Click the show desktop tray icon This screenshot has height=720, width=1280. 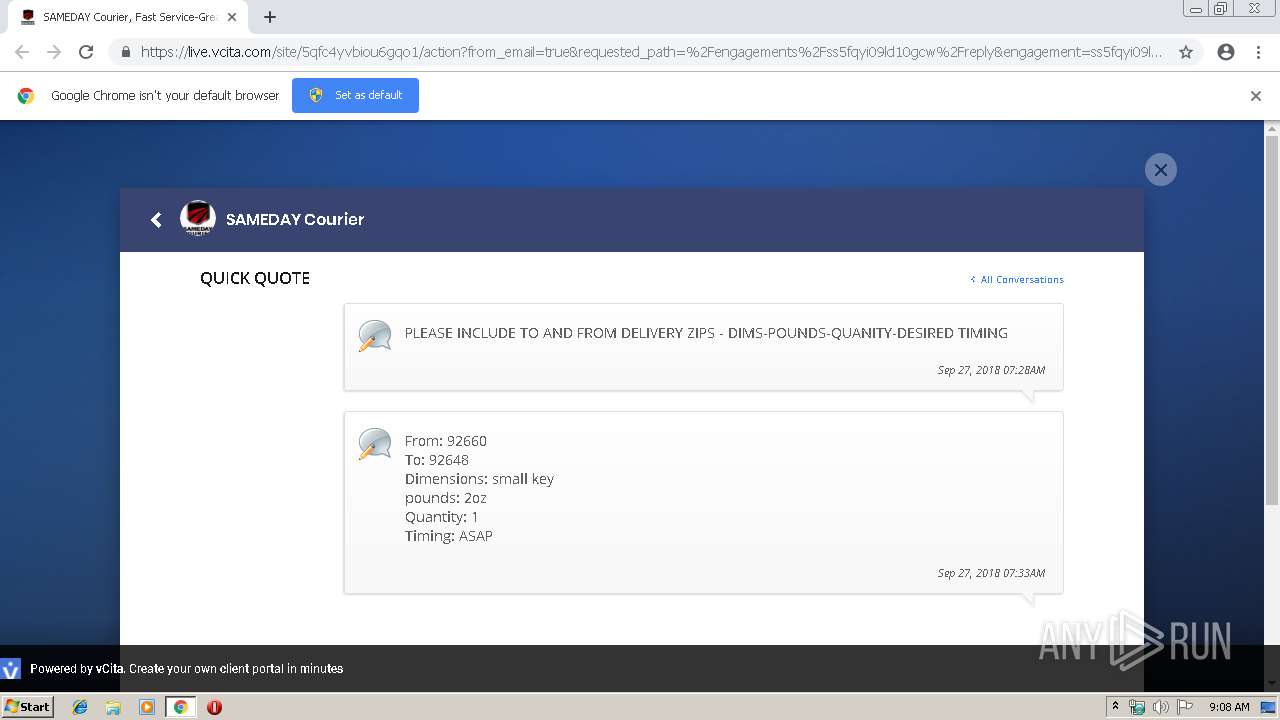tap(1269, 707)
